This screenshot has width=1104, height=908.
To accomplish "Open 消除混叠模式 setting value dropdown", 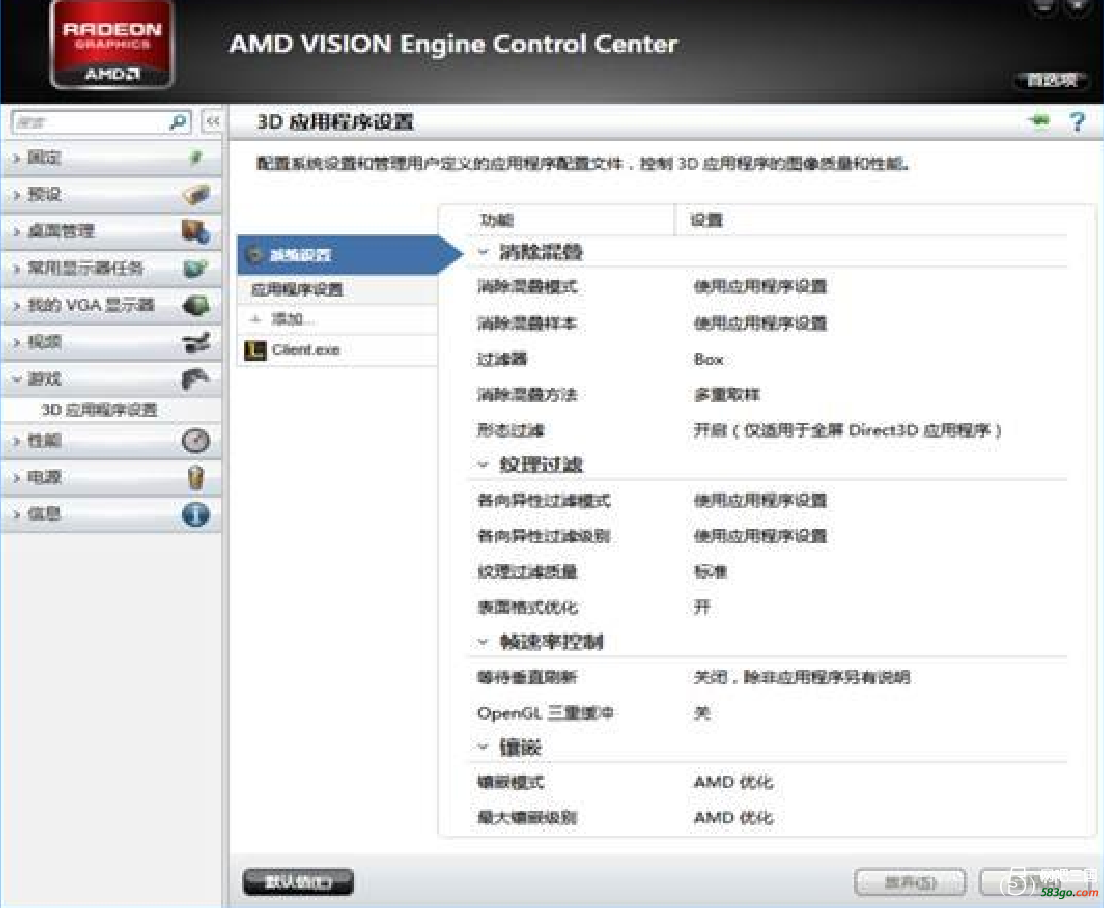I will click(x=760, y=286).
